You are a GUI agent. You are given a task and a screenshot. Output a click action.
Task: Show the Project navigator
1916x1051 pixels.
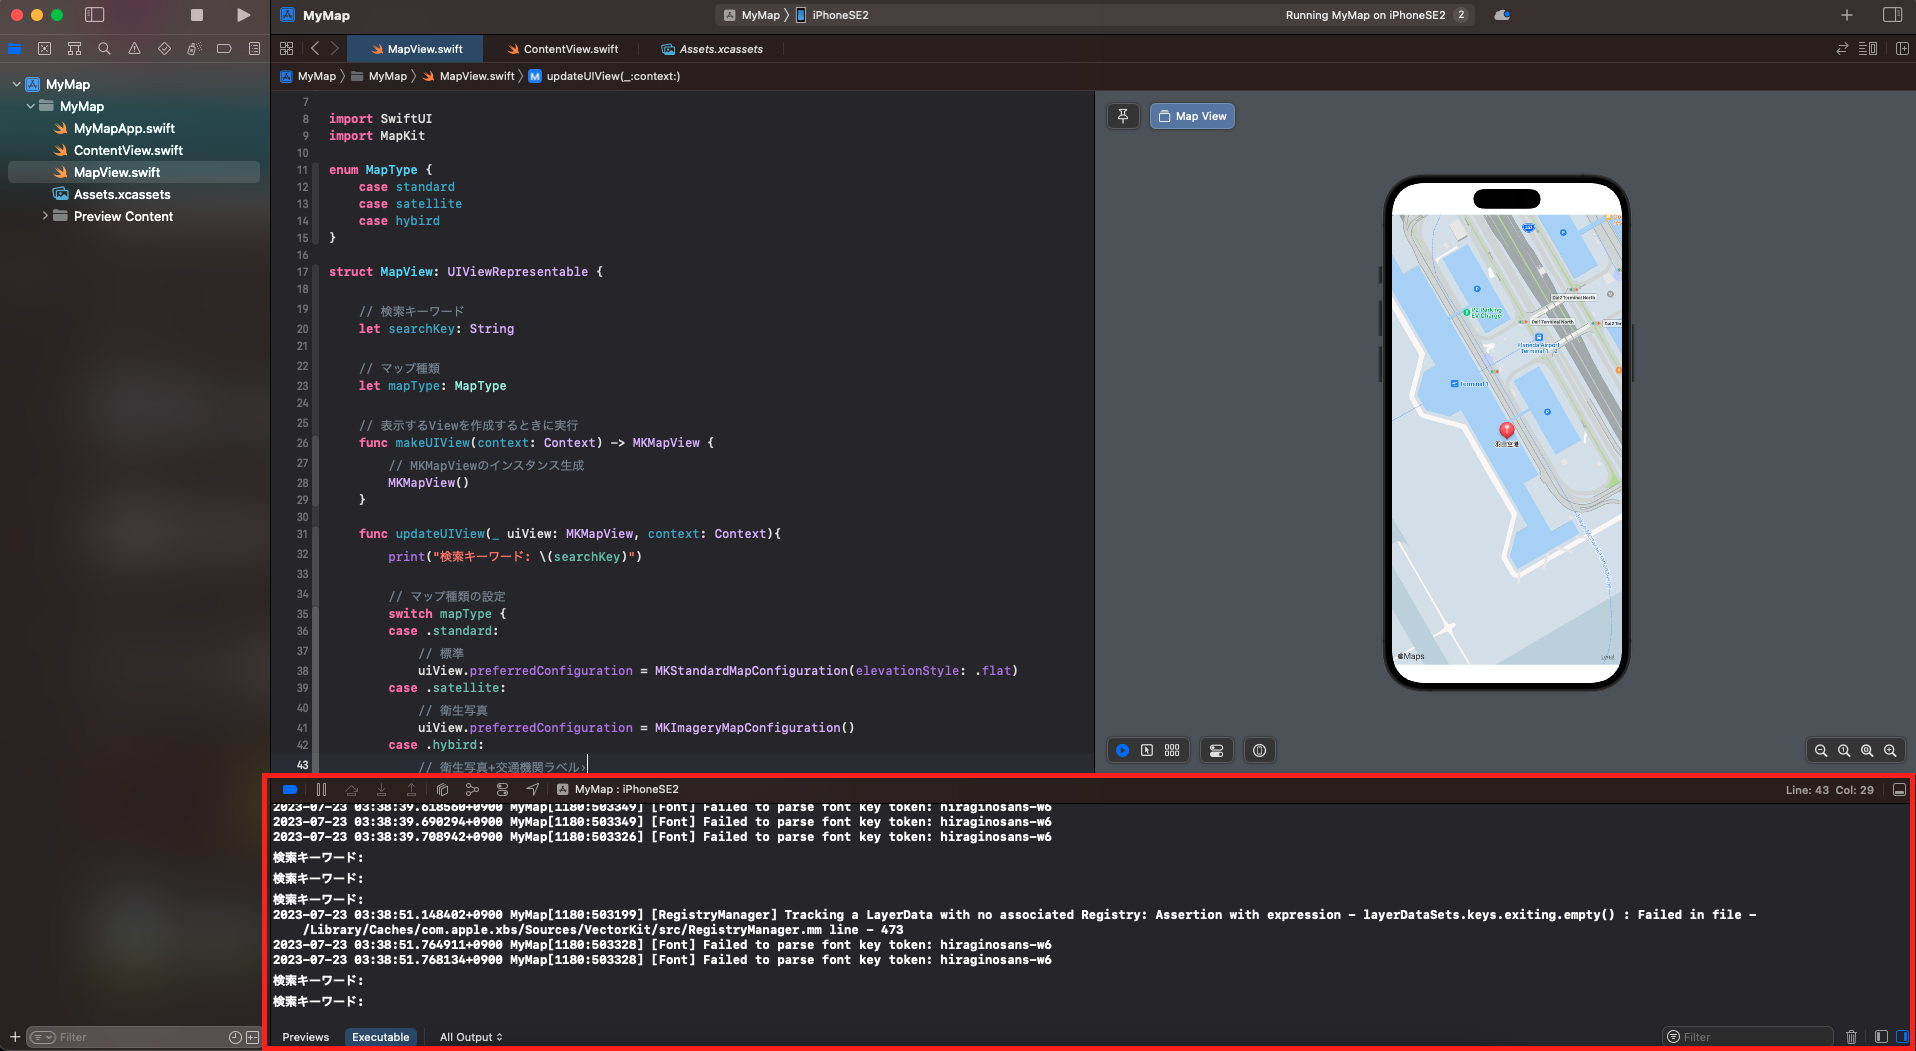(15, 48)
